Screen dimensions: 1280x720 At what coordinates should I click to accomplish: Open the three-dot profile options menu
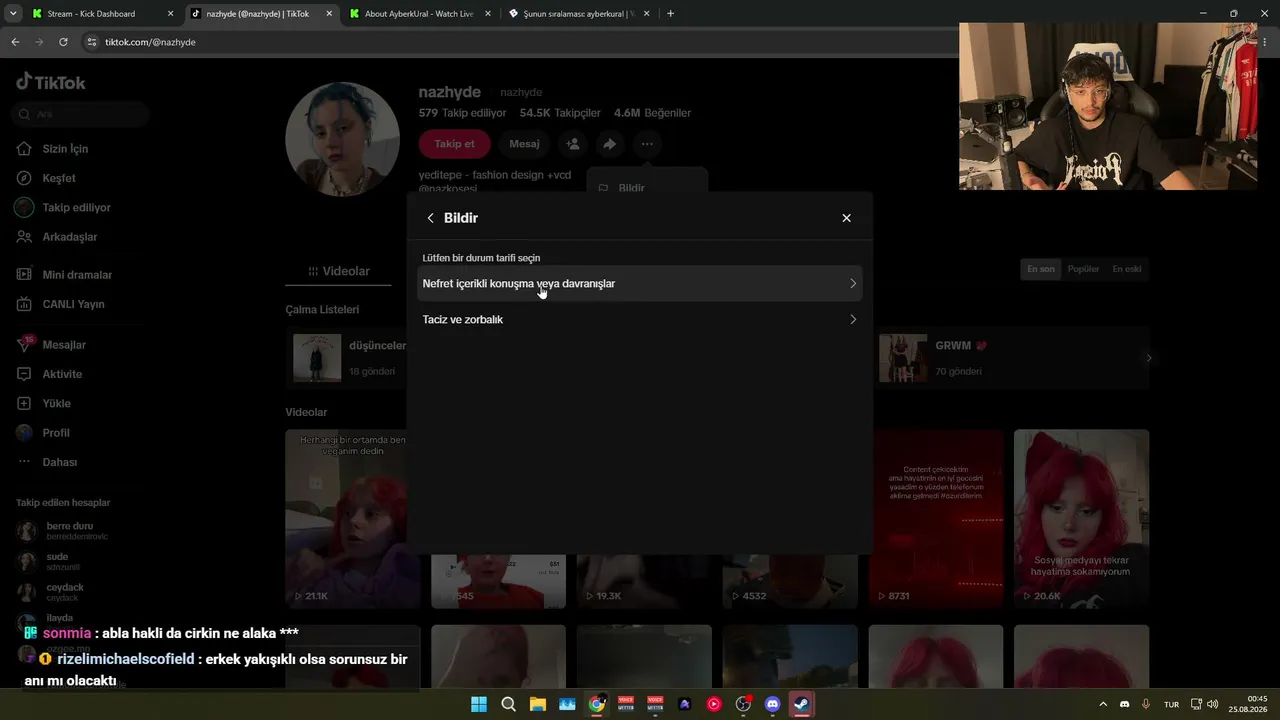[x=647, y=144]
